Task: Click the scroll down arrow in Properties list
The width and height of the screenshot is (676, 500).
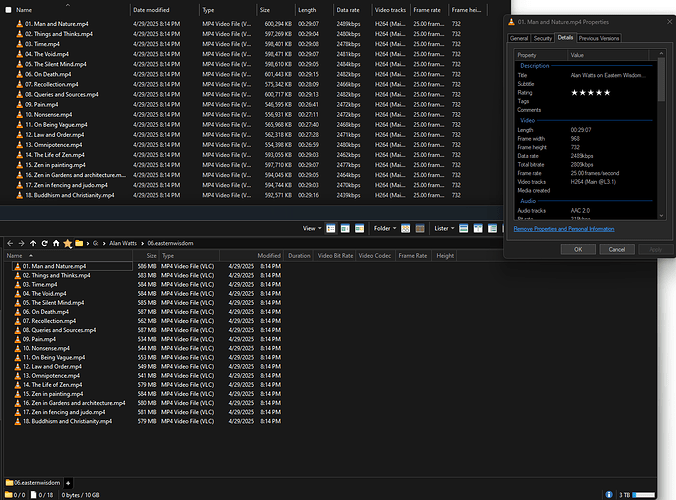Action: coord(661,216)
